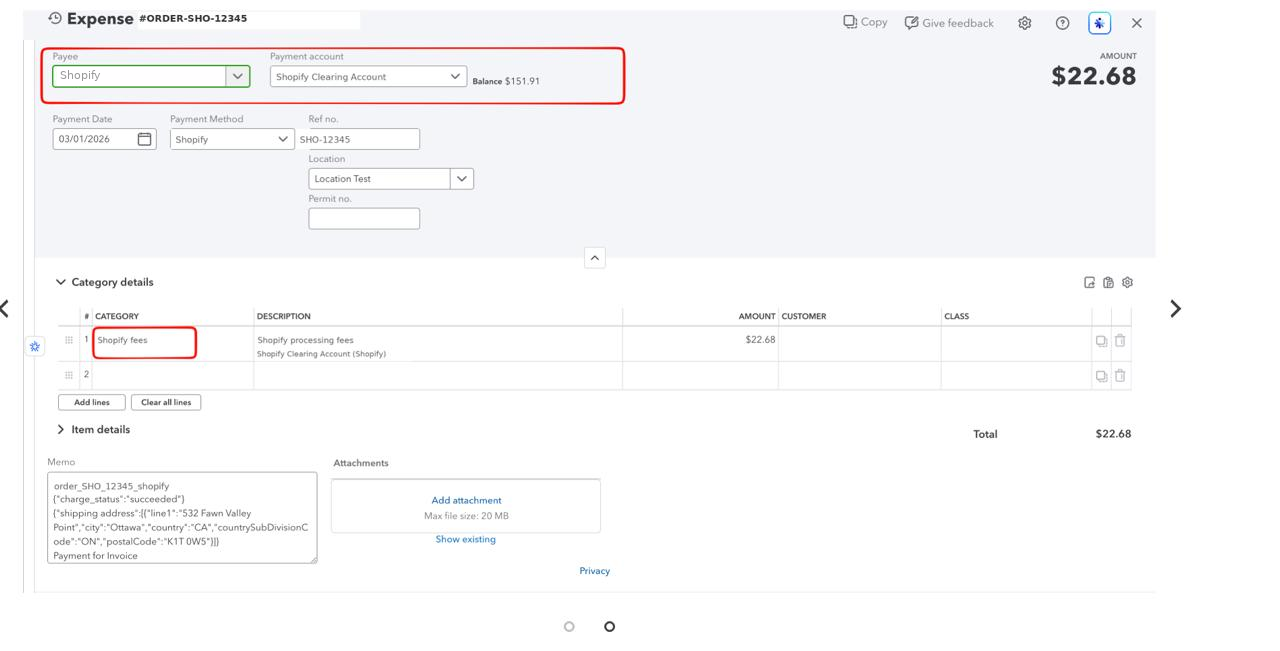Duplicate line 1 with the copy icon
This screenshot has height=651, width=1280.
[1101, 341]
